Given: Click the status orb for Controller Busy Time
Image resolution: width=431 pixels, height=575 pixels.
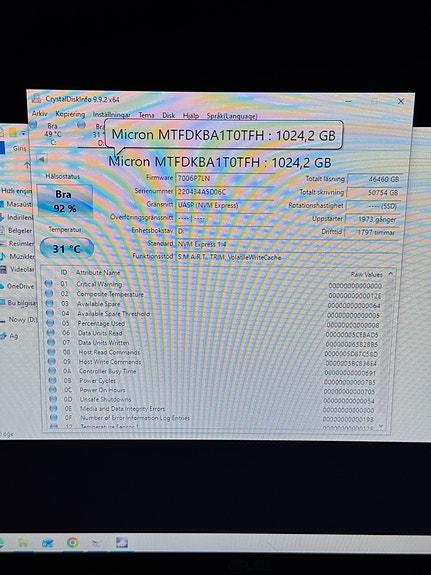Looking at the screenshot, I should 52,371.
